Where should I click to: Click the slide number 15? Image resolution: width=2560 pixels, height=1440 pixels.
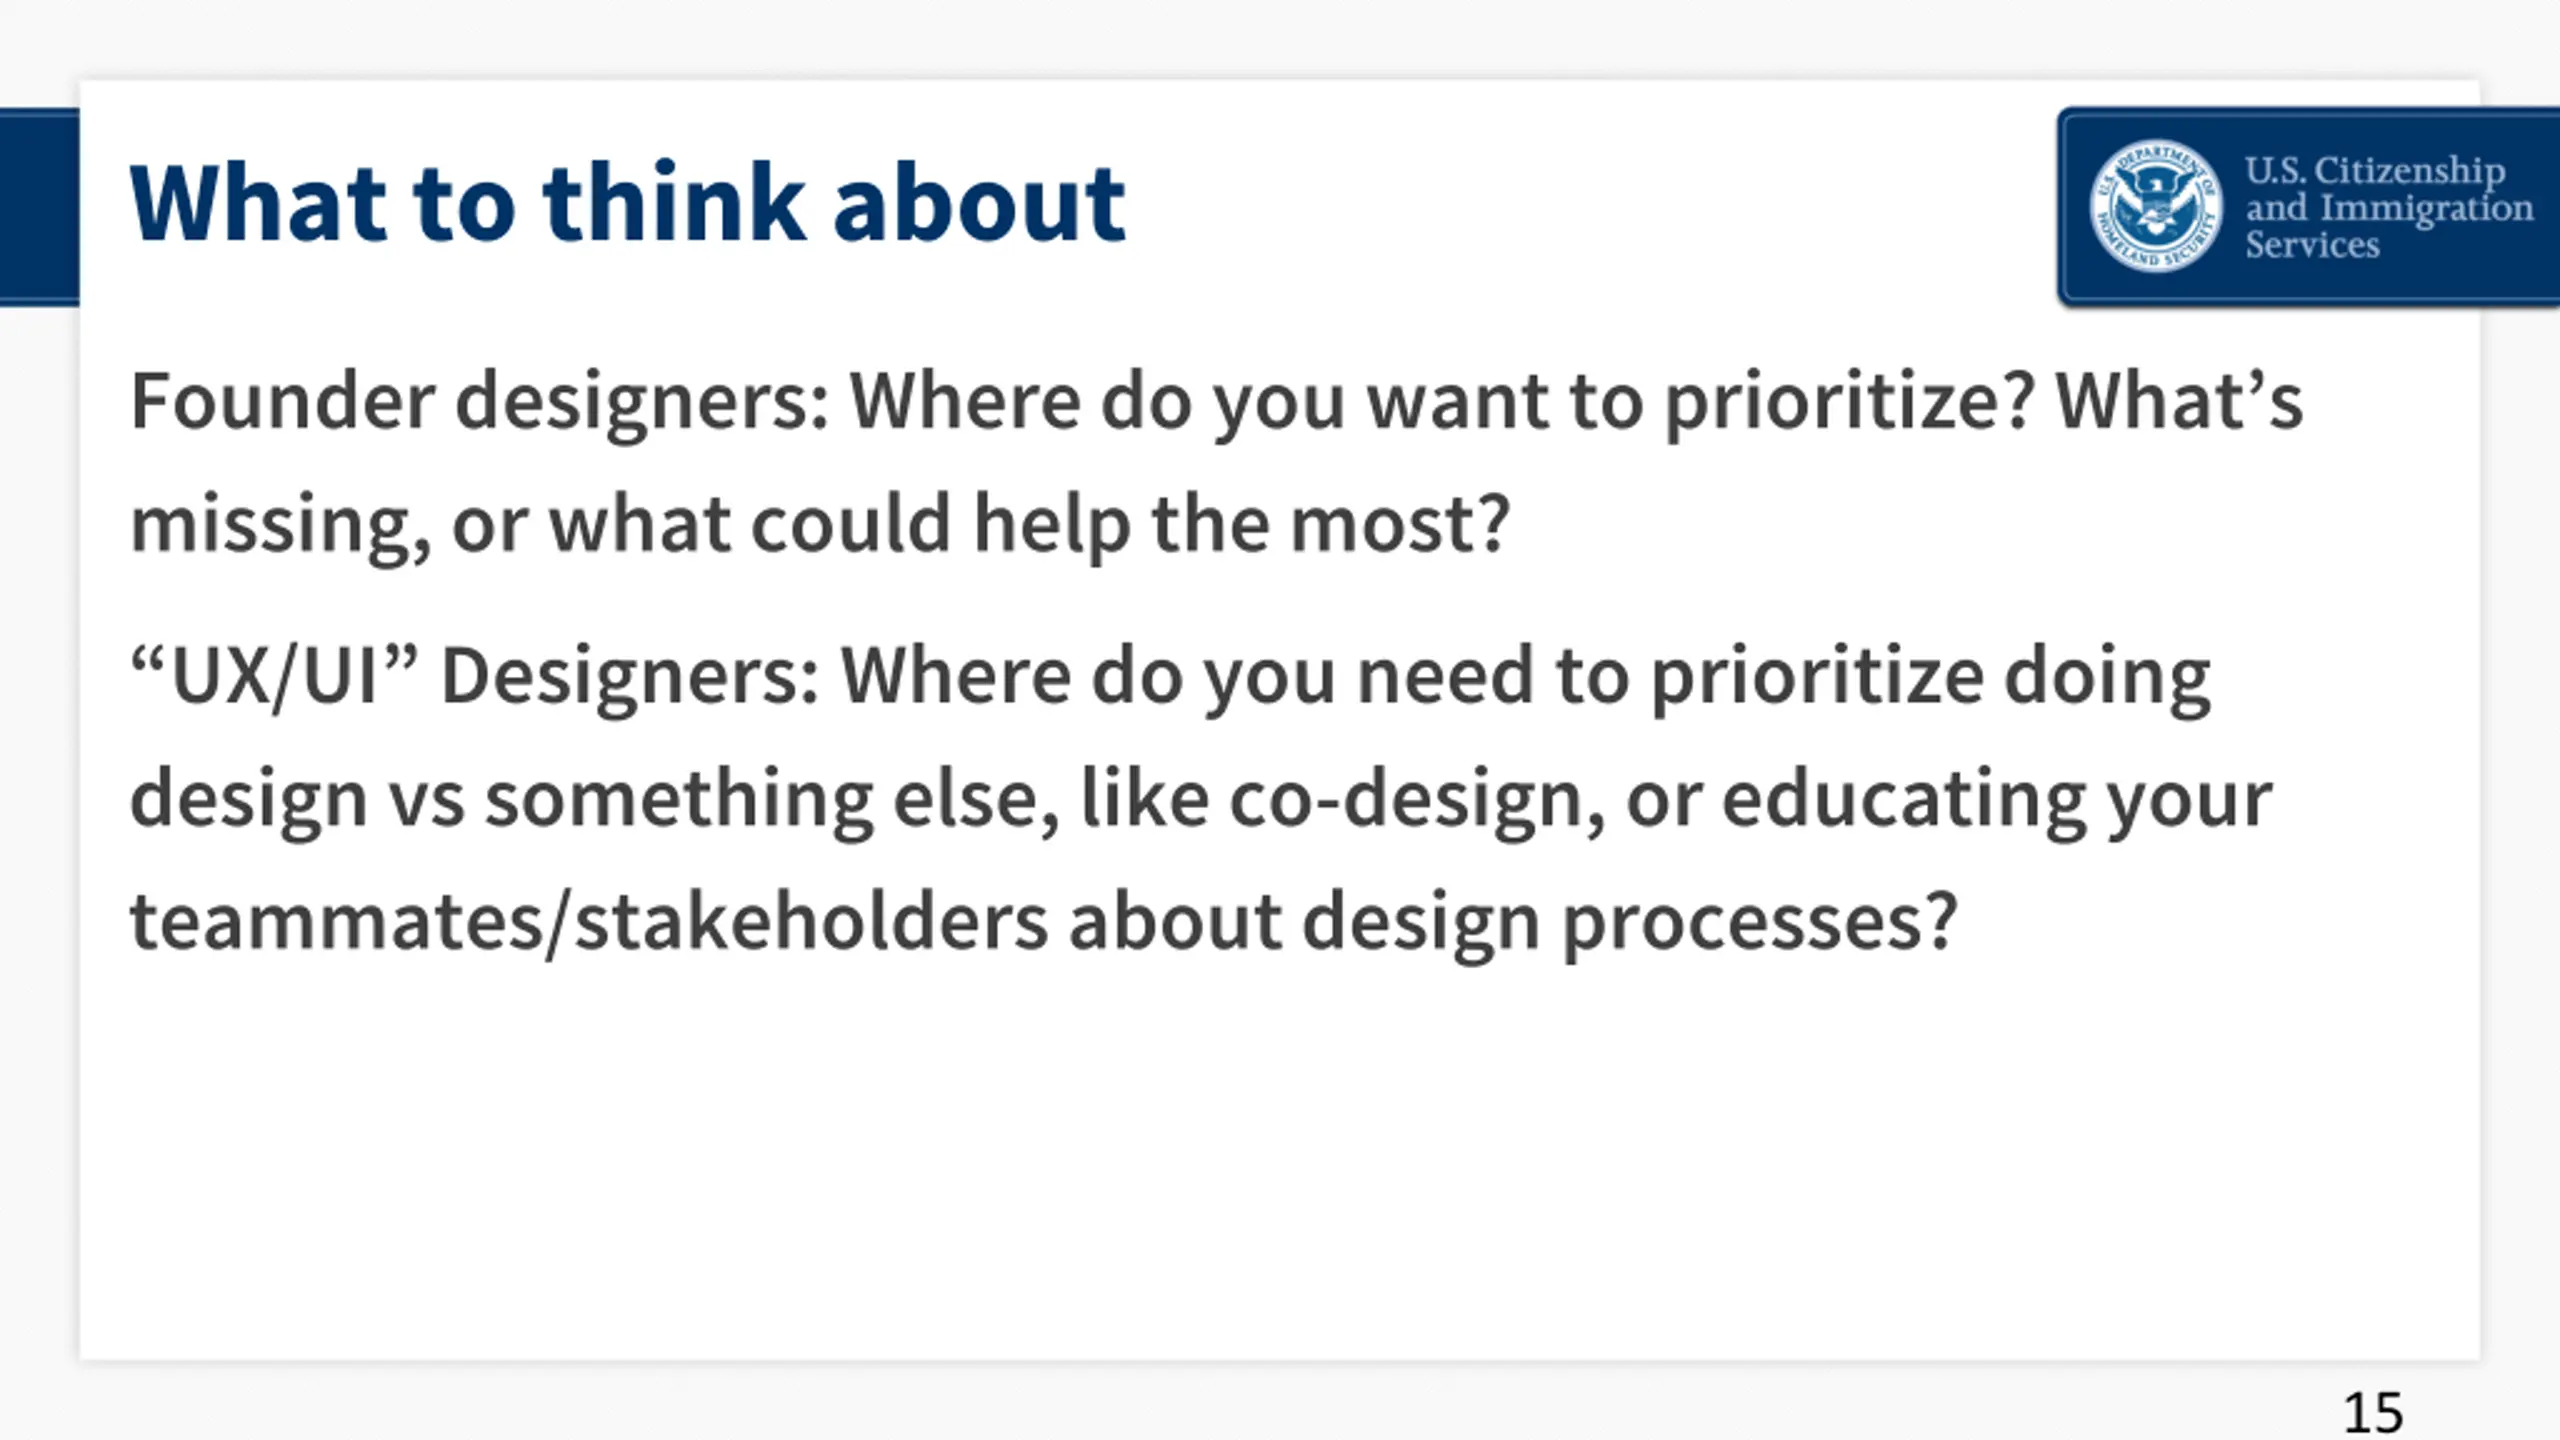click(2373, 1412)
